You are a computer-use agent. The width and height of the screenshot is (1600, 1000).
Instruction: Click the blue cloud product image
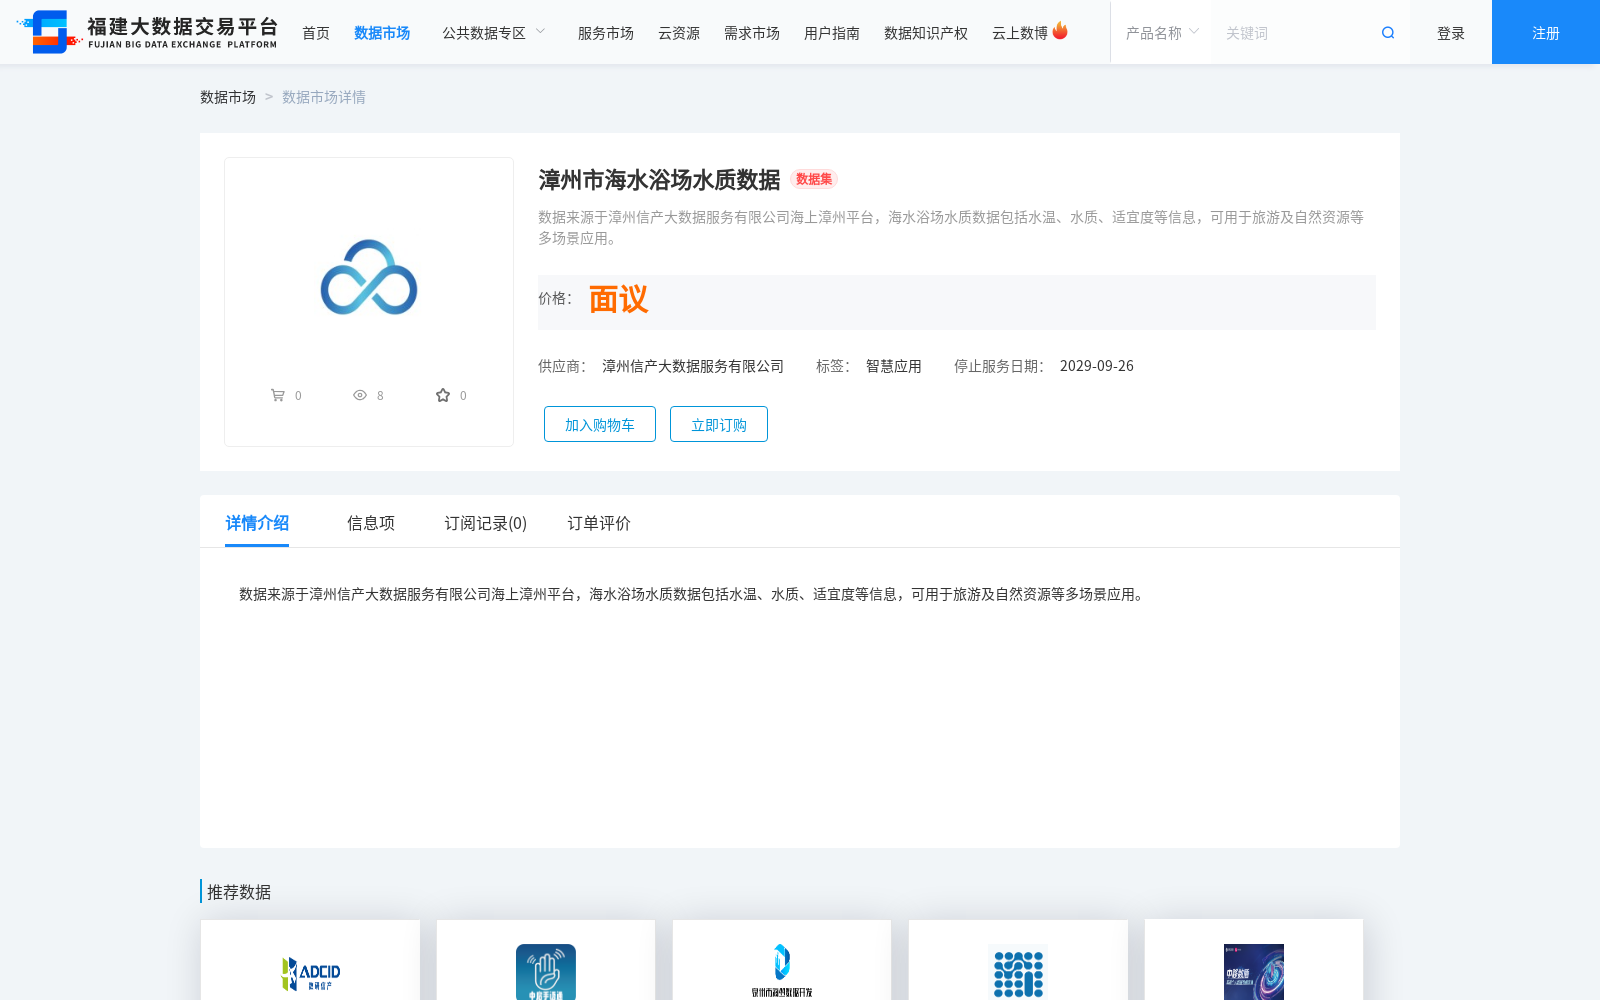tap(369, 277)
